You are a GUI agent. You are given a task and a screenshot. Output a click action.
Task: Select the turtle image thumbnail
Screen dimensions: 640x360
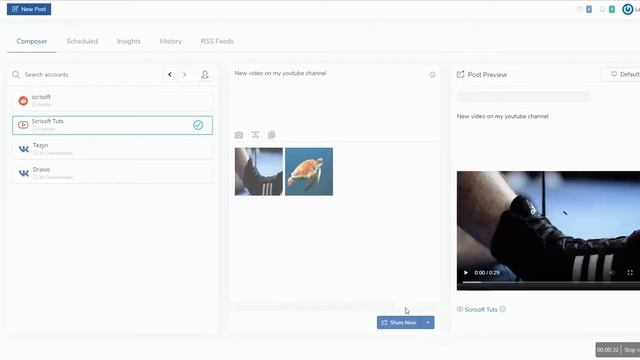pos(309,171)
